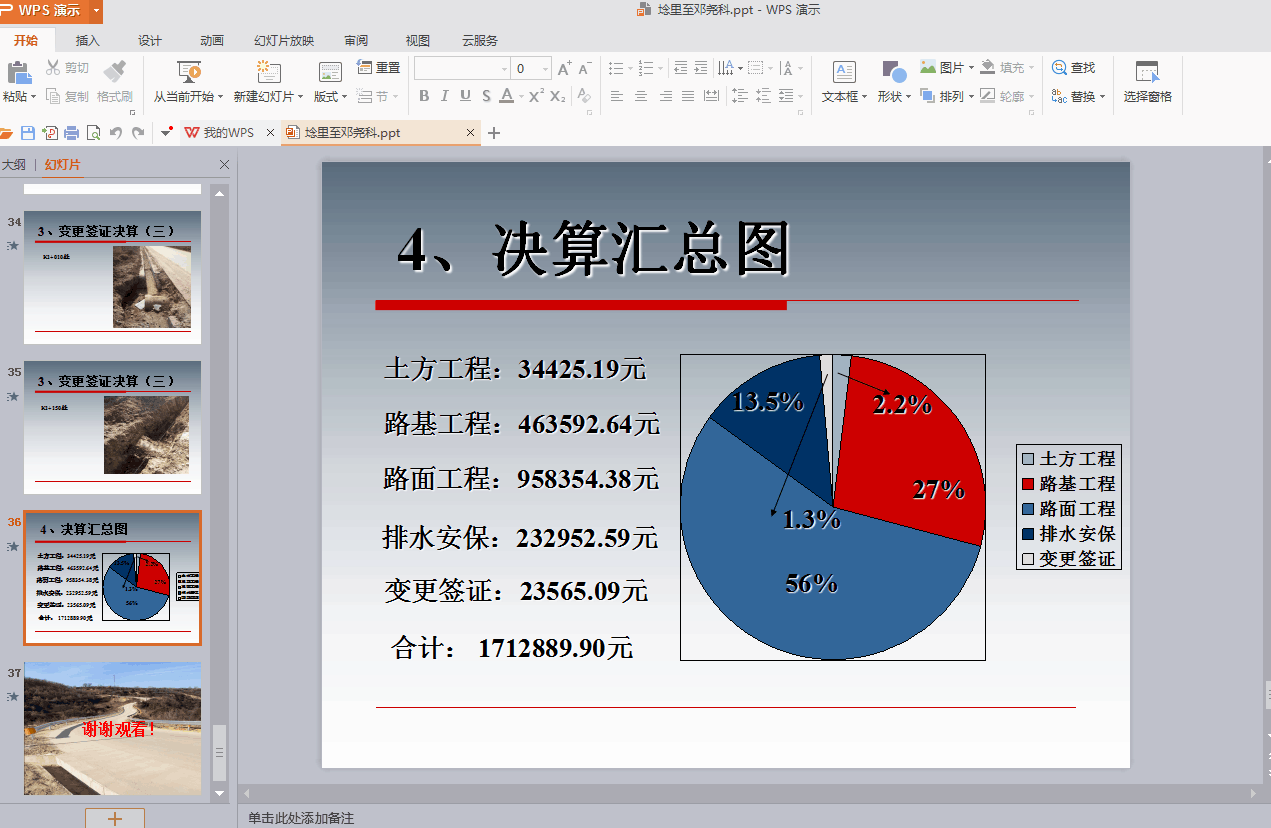Screen dimensions: 1271x828
Task: Click the Undo arrow icon
Action: pos(116,133)
